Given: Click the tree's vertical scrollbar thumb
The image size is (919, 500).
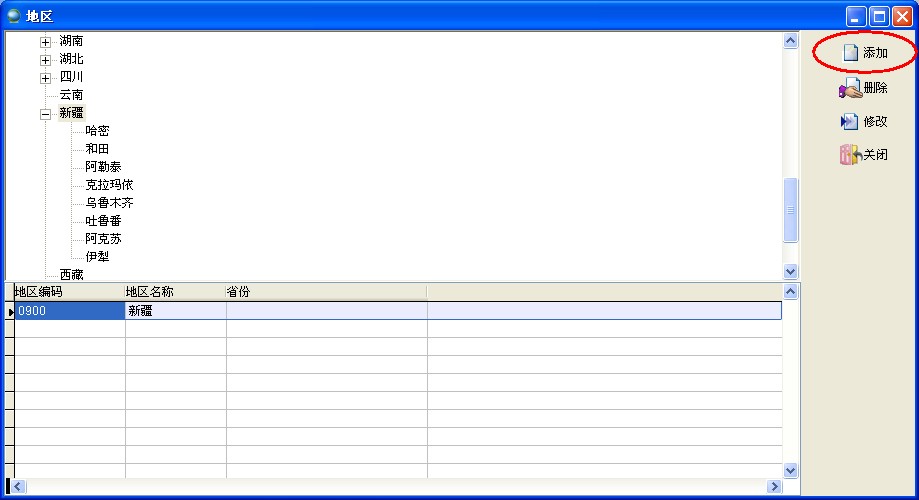Looking at the screenshot, I should 791,210.
